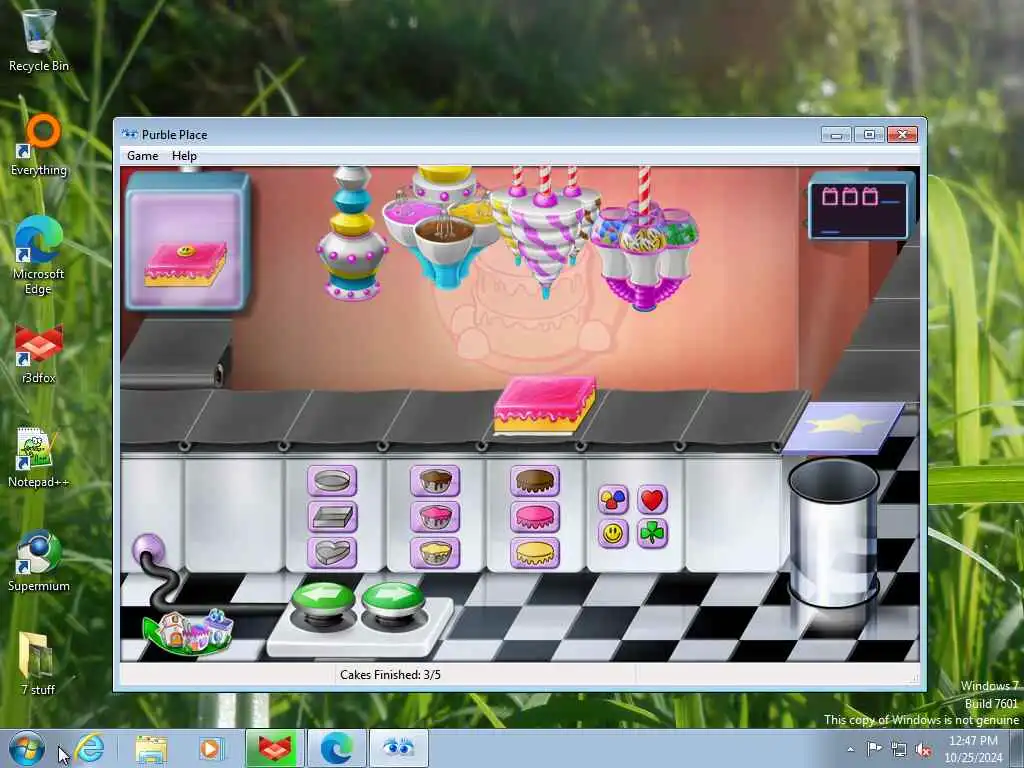
Task: Pick the pink icing option
Action: point(535,517)
